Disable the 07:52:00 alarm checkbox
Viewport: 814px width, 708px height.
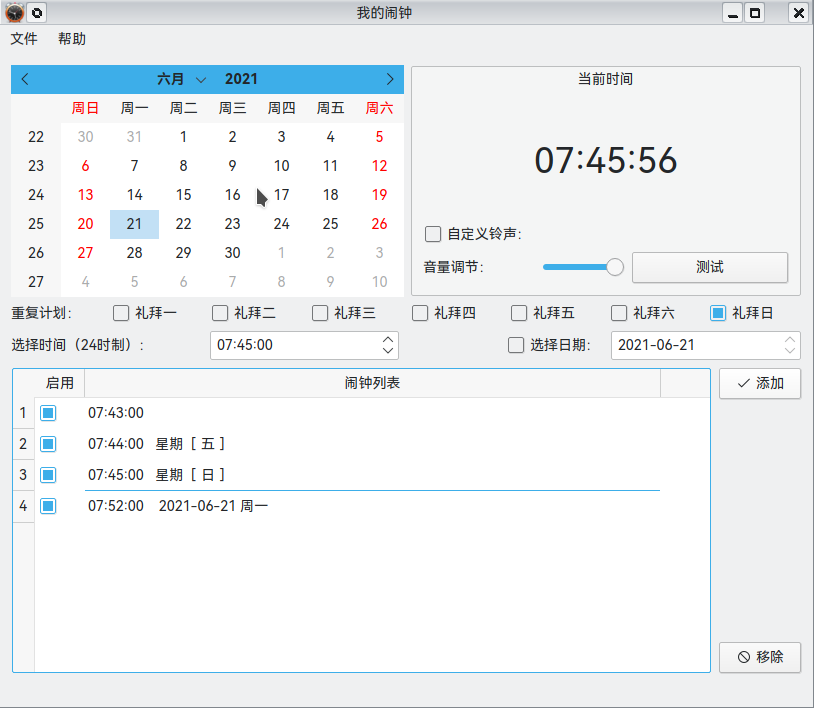(48, 506)
